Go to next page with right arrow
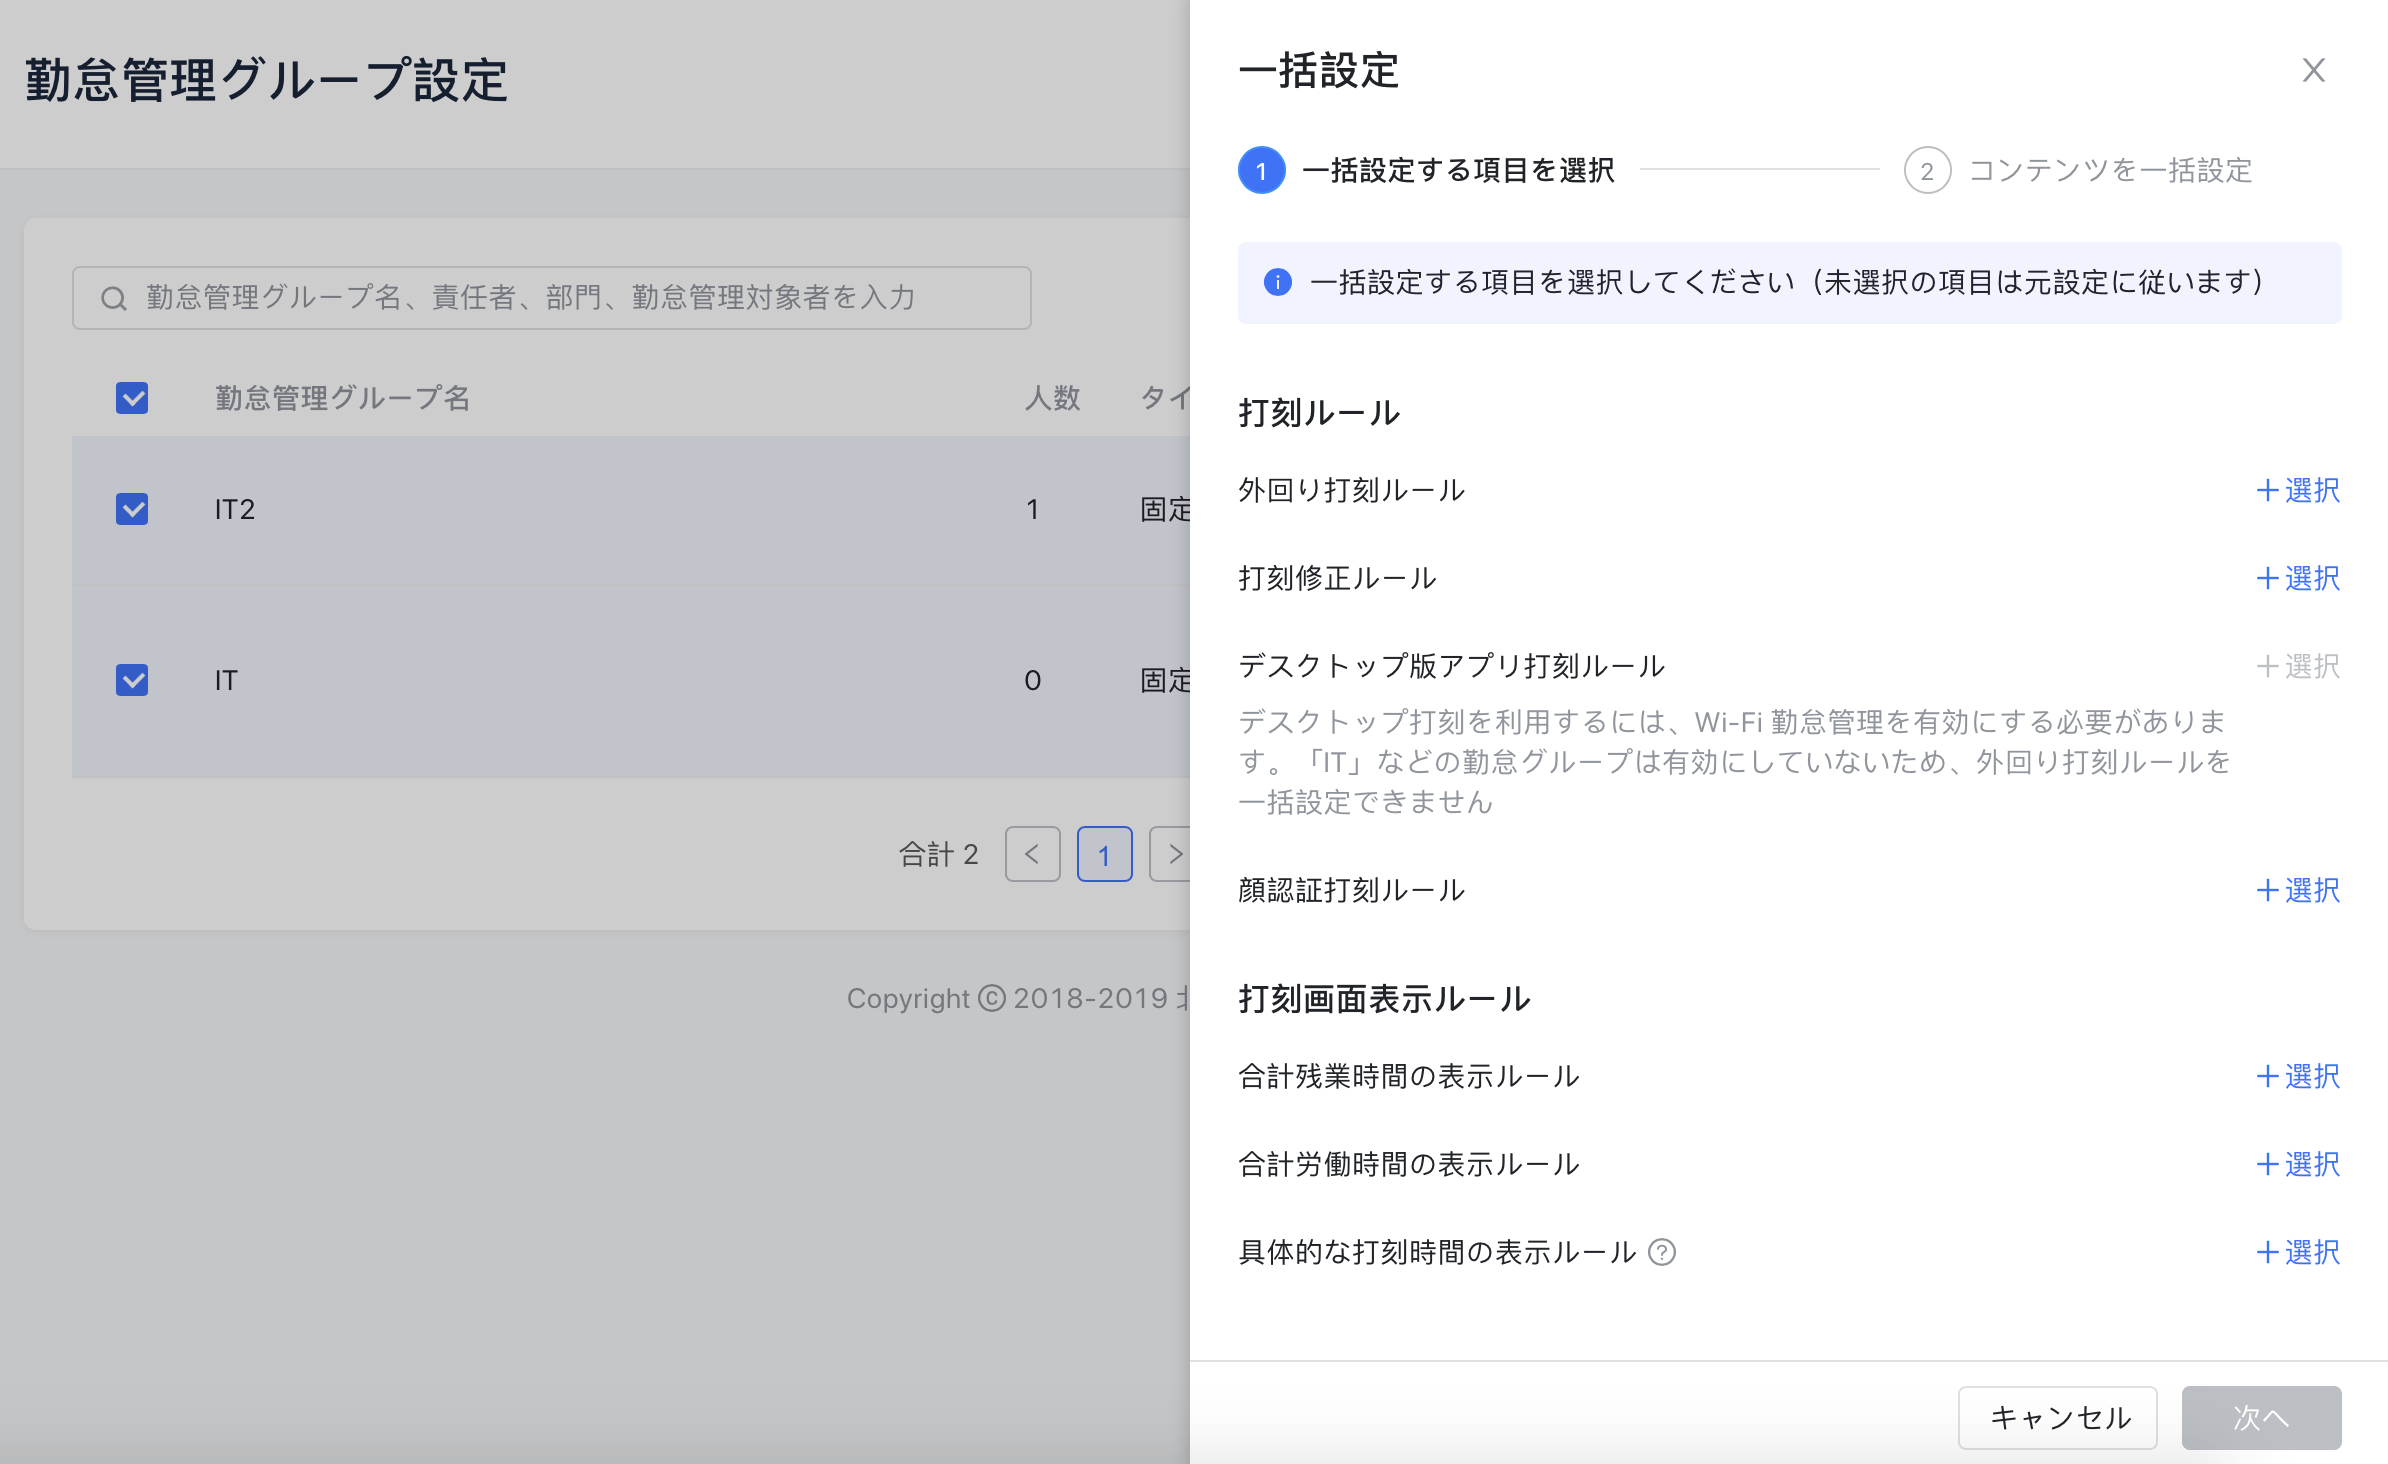Screen dimensions: 2388x1464 1173,855
